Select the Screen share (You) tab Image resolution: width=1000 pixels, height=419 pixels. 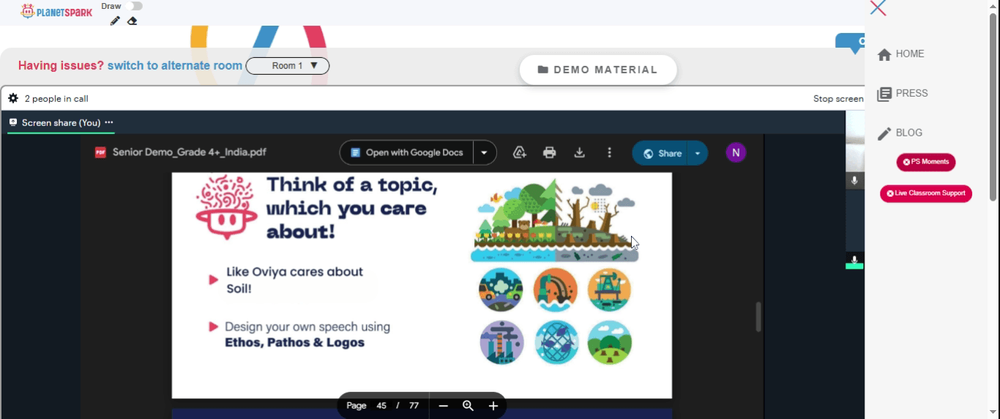coord(61,122)
